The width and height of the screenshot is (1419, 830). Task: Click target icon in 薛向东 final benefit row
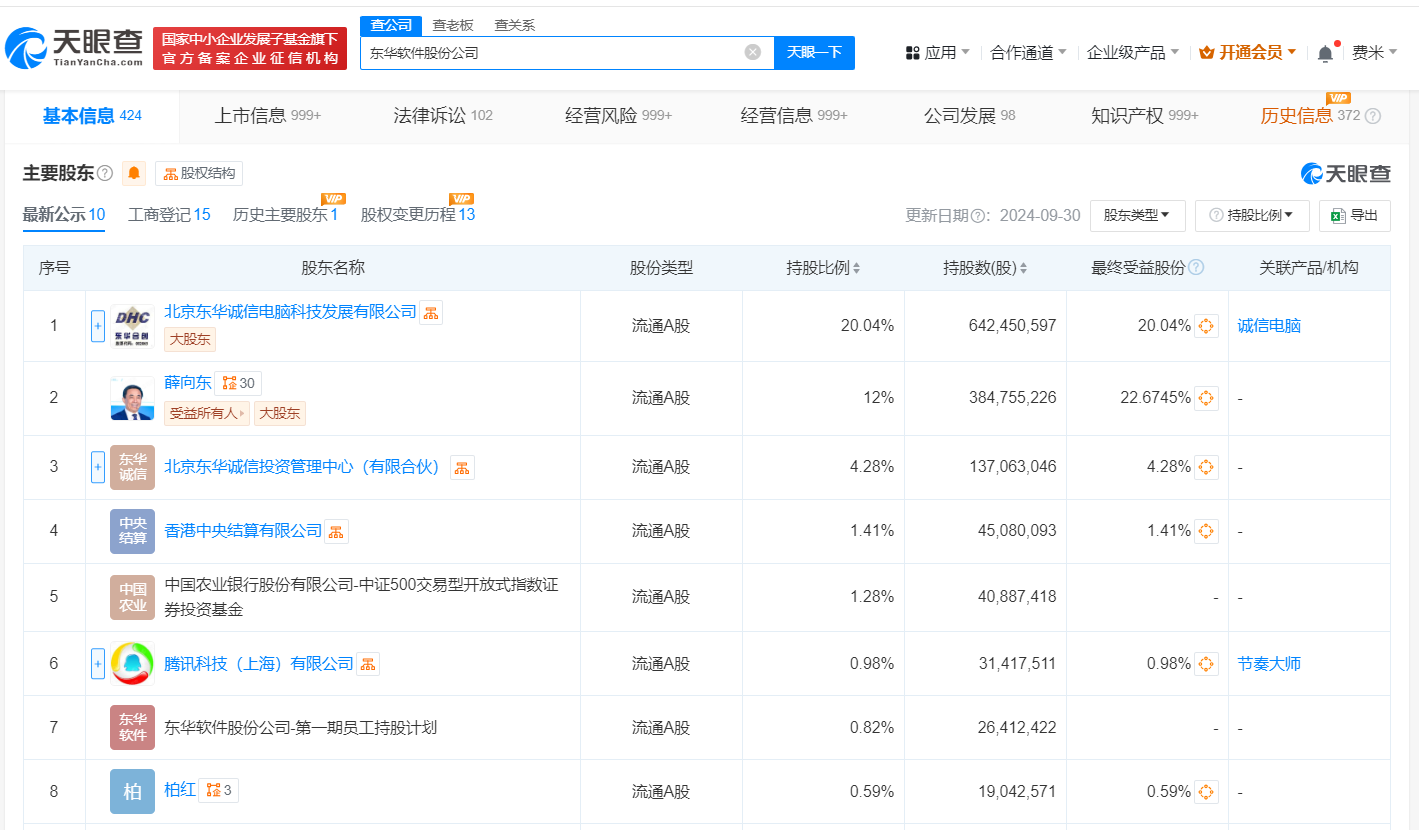[x=1206, y=398]
